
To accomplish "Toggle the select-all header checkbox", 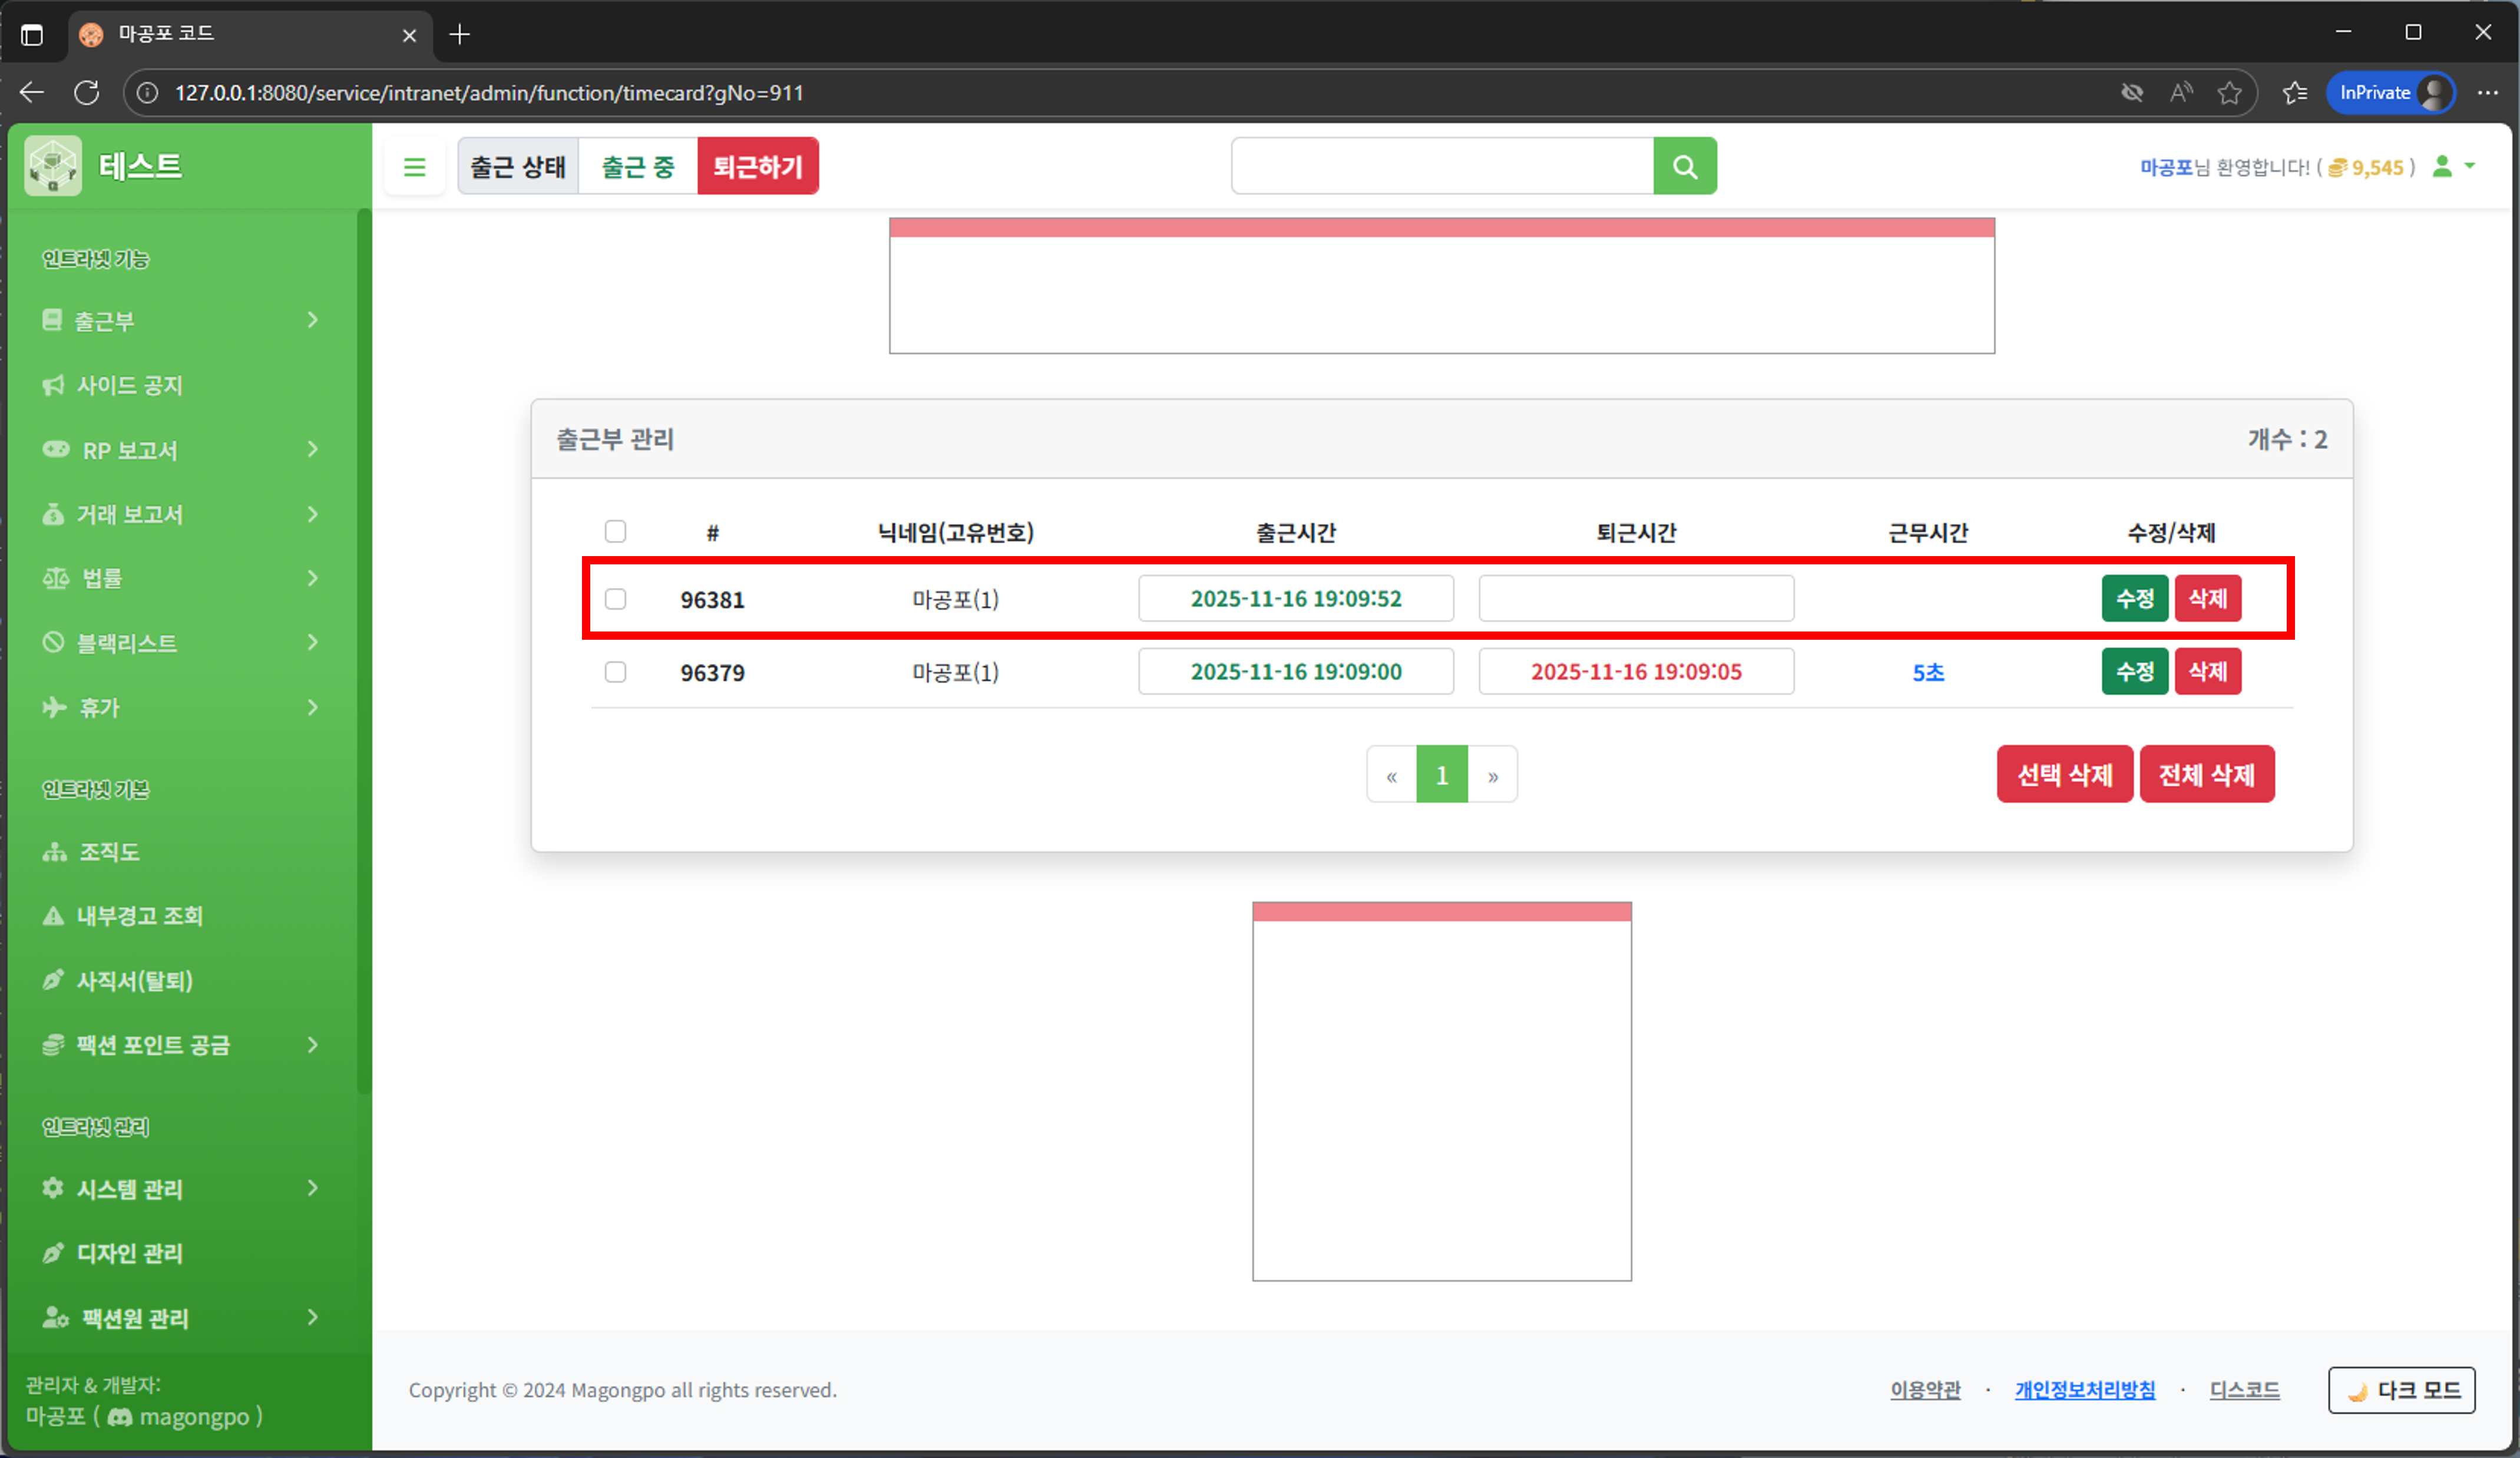I will pos(615,531).
